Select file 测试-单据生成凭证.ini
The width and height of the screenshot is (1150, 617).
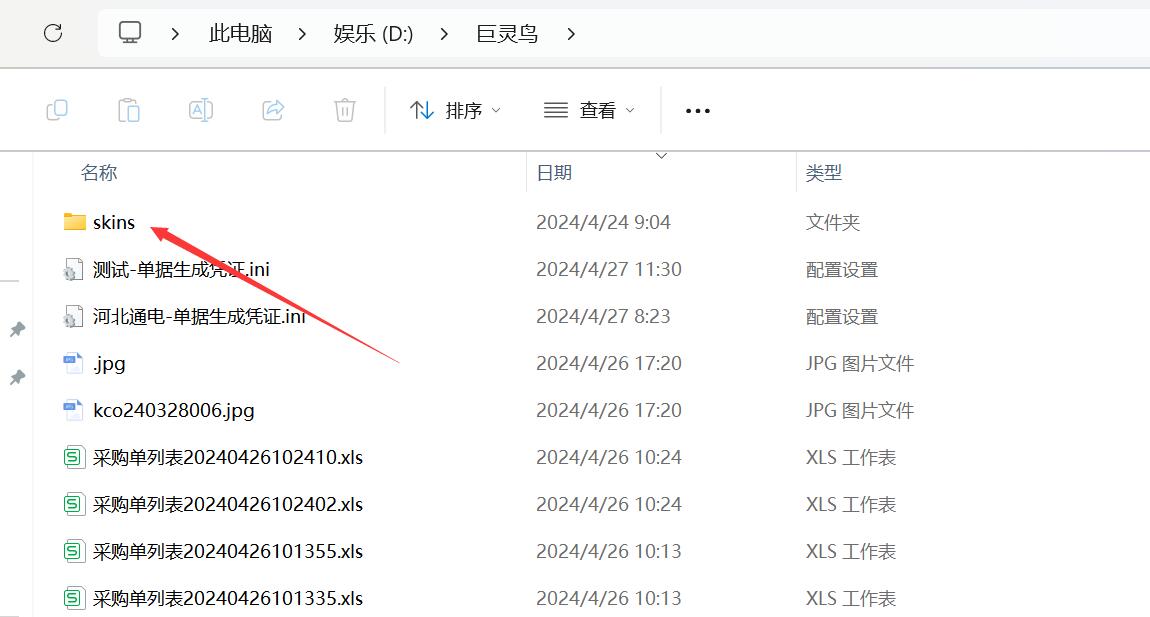181,269
